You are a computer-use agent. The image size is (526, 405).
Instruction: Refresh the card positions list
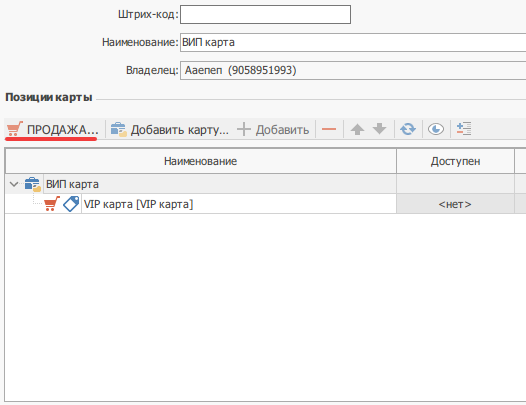point(408,129)
